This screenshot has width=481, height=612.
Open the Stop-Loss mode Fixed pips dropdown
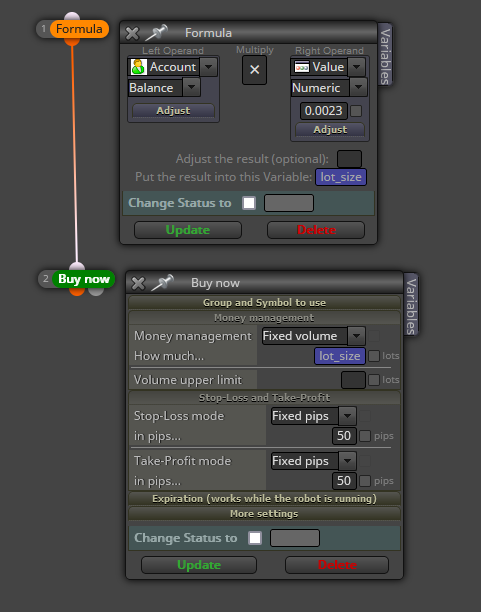(347, 416)
